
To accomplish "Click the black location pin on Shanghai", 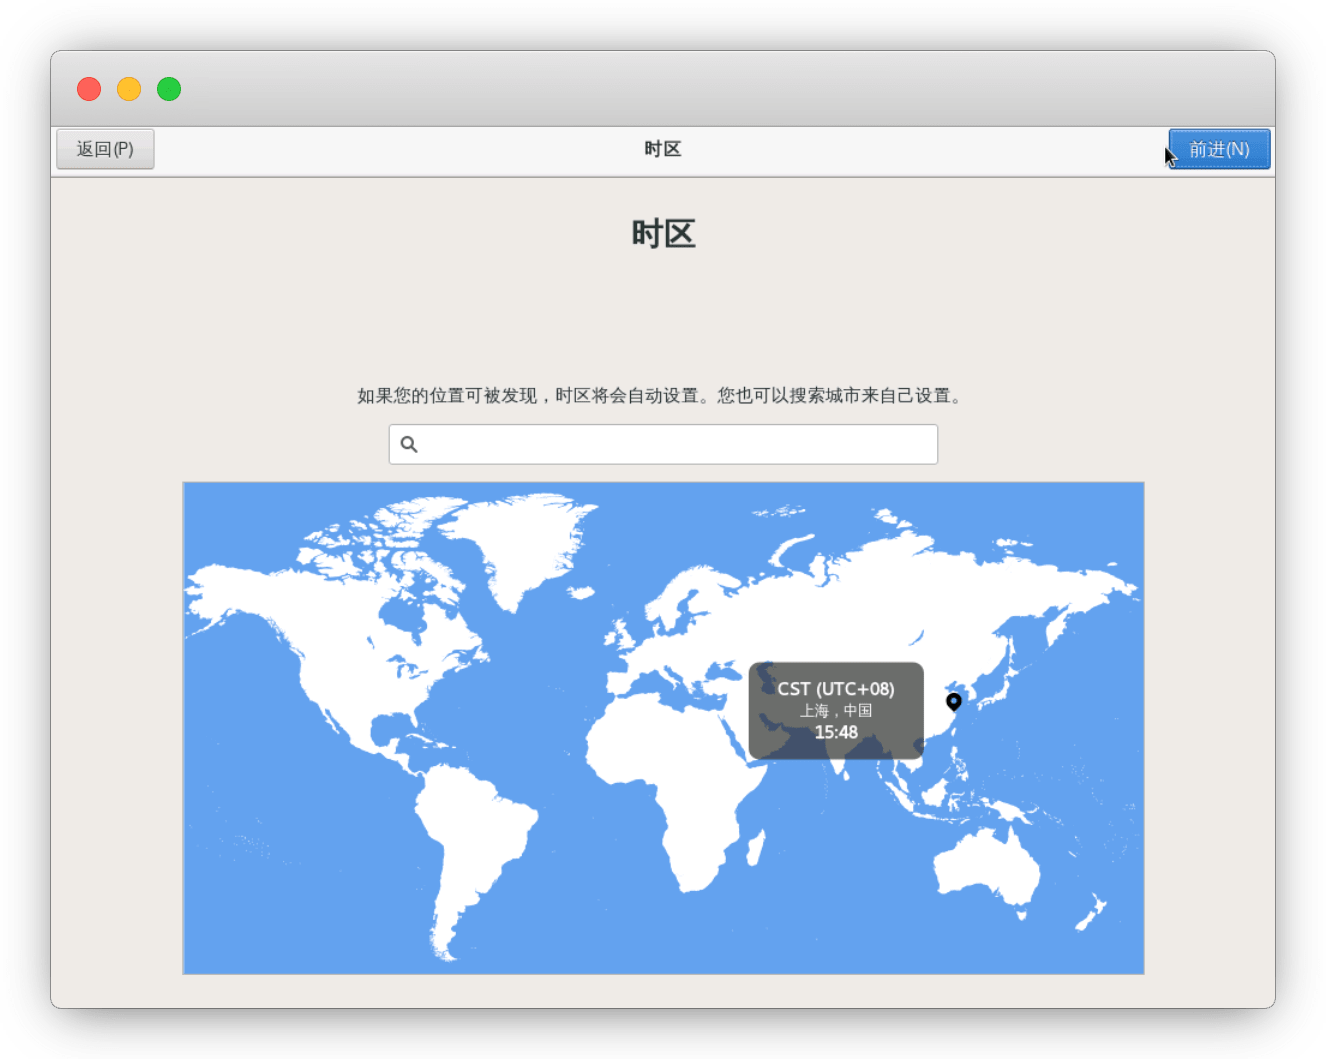I will (x=954, y=701).
